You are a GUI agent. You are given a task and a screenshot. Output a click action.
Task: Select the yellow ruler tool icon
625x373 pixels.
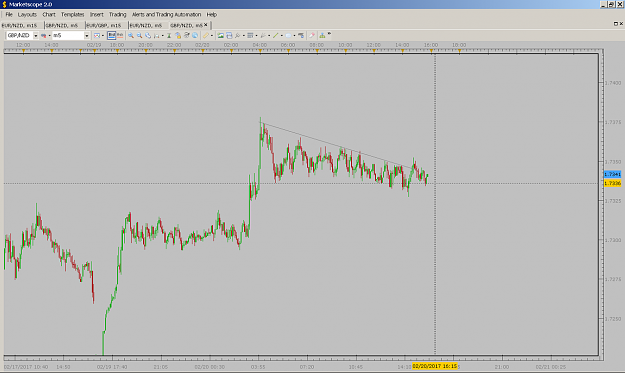tap(206, 35)
